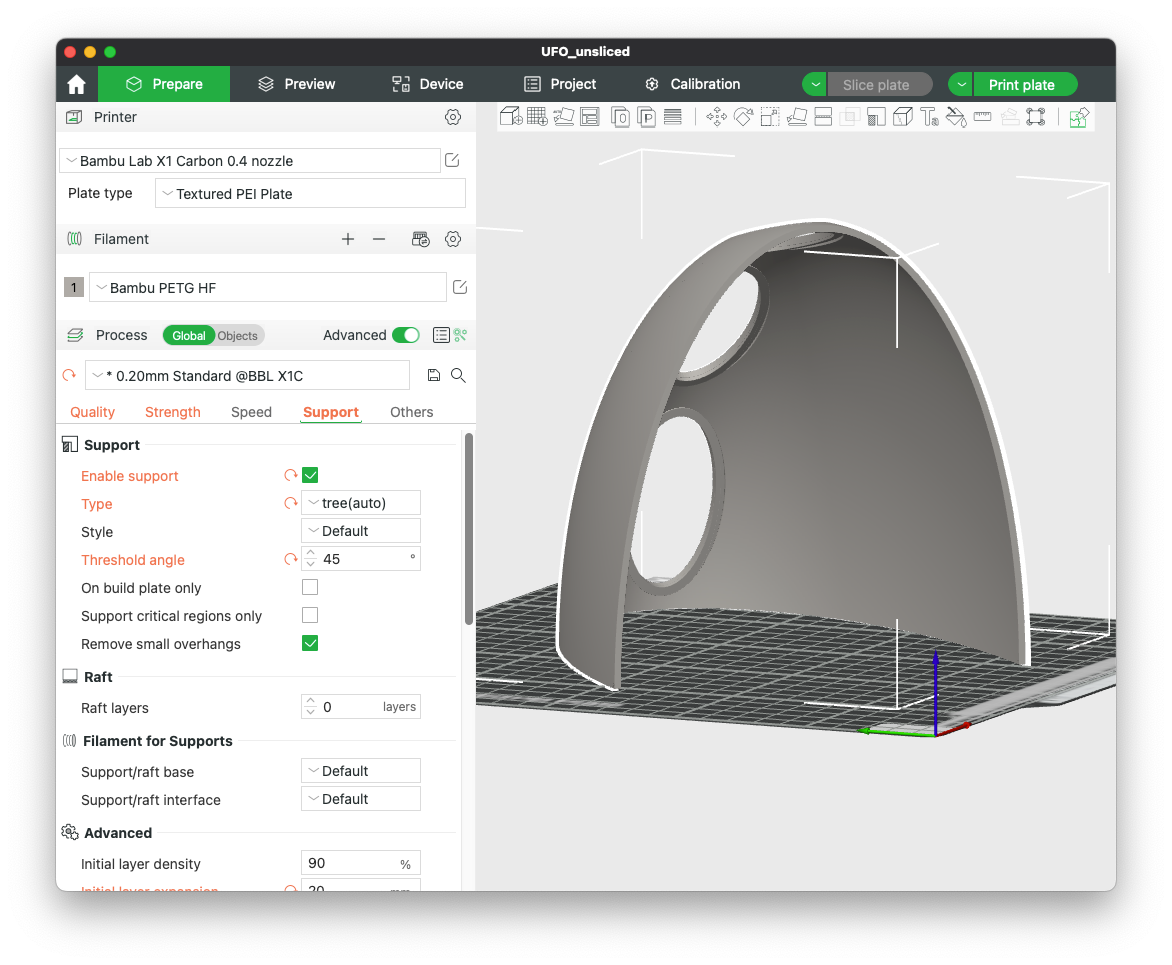Select the Seam painting tool
This screenshot has height=965, width=1172.
[903, 117]
